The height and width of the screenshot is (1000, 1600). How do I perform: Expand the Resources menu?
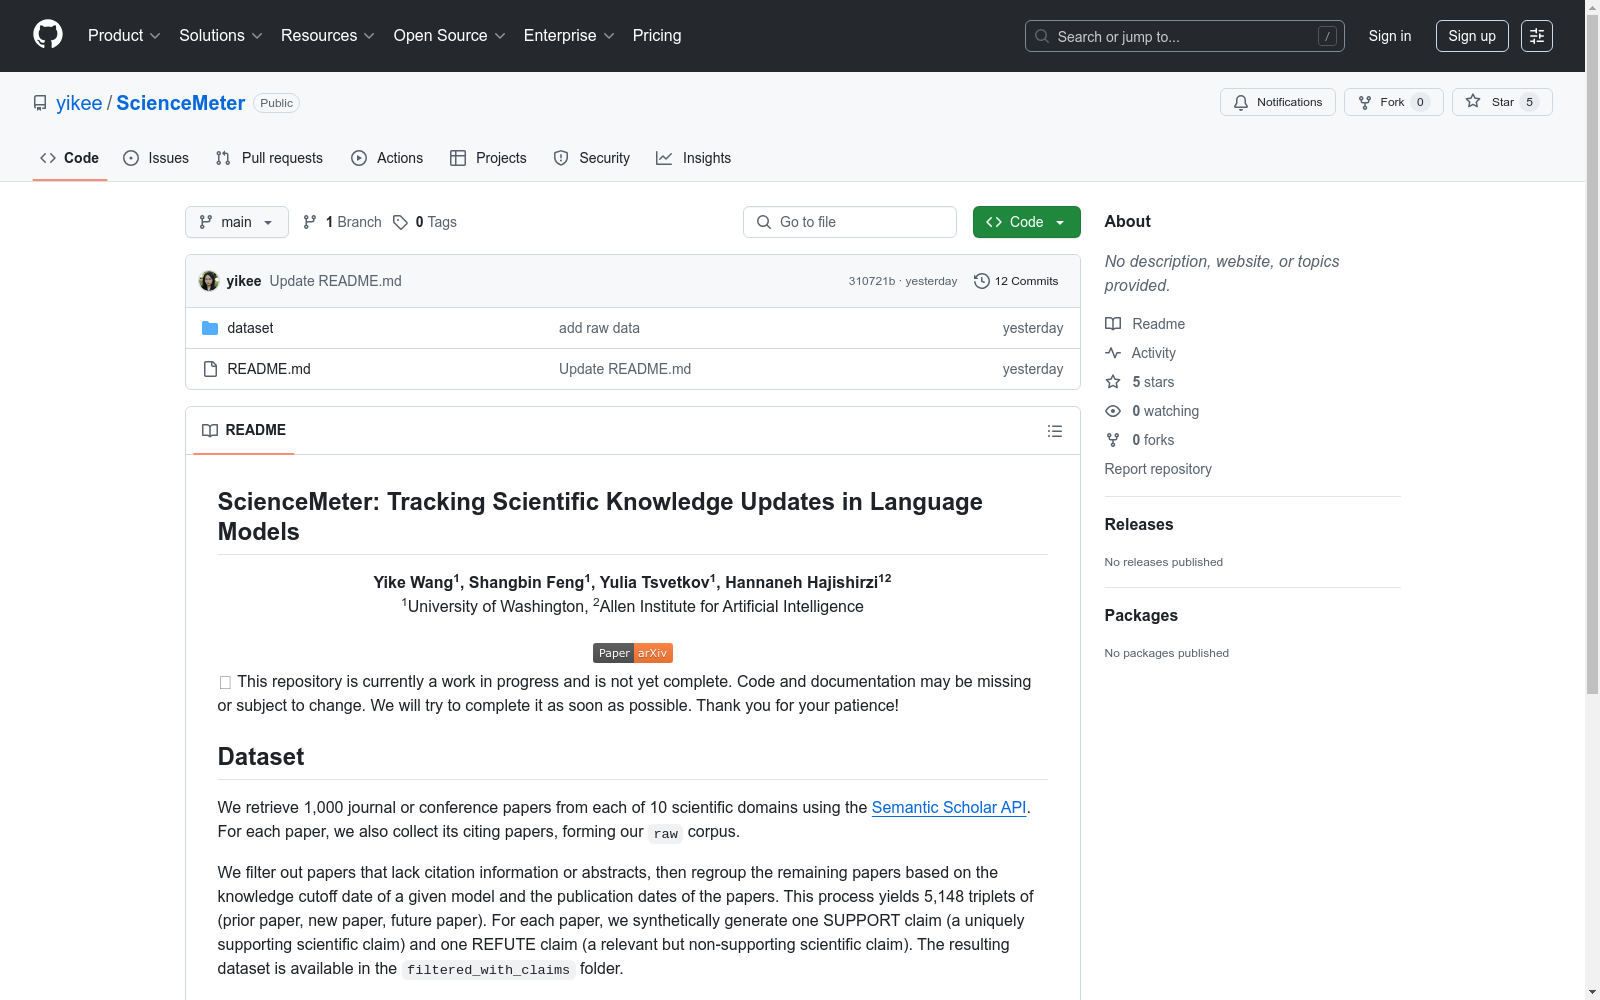[328, 36]
